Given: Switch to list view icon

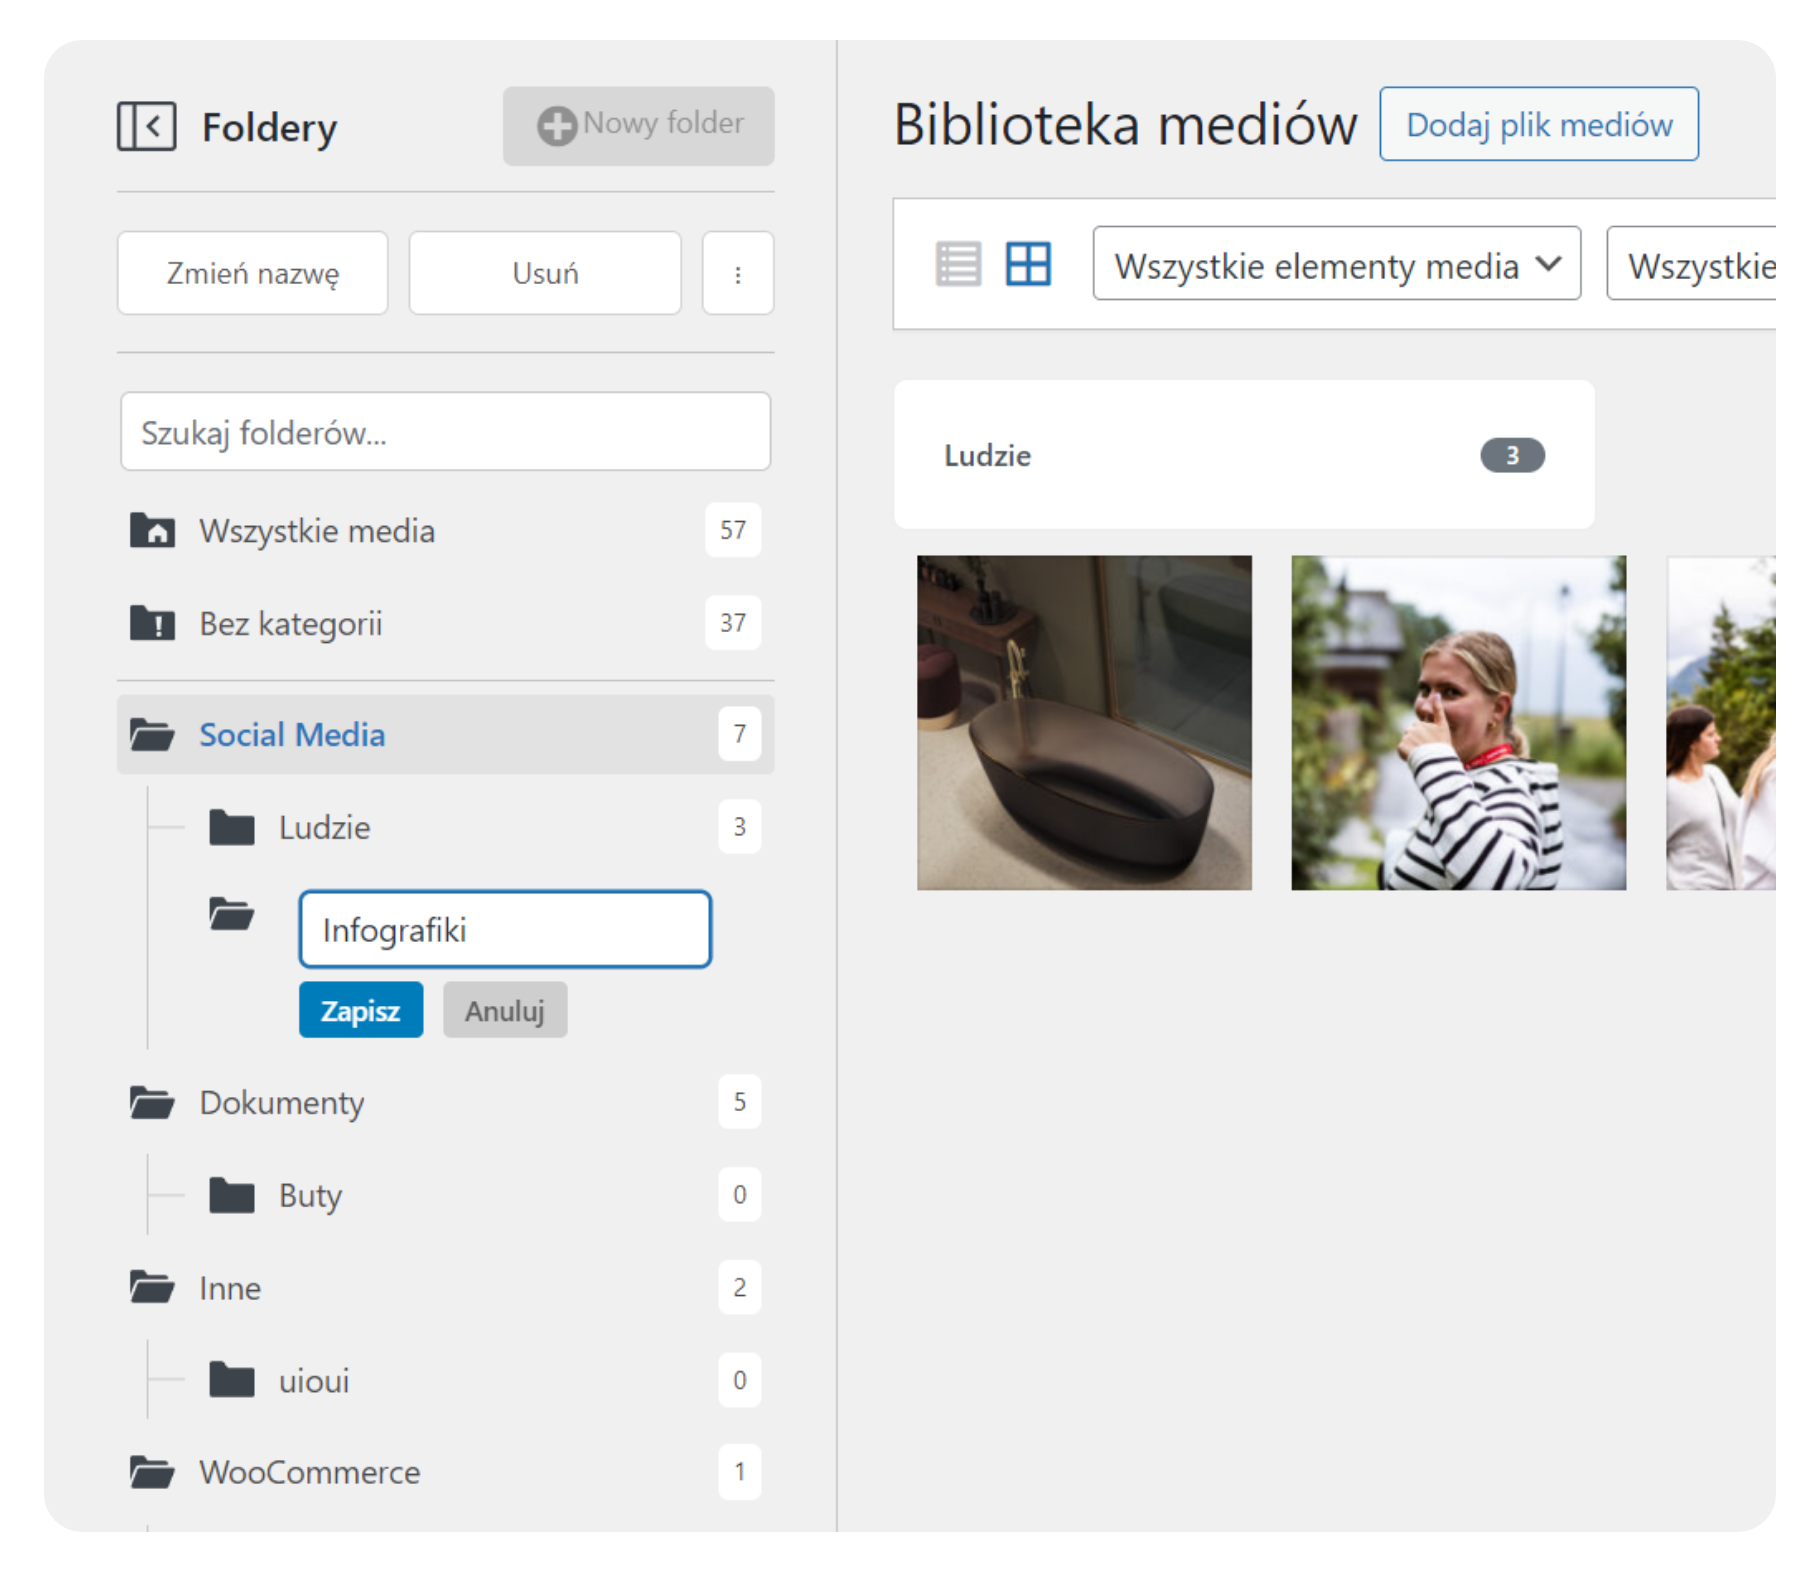Looking at the screenshot, I should 957,264.
